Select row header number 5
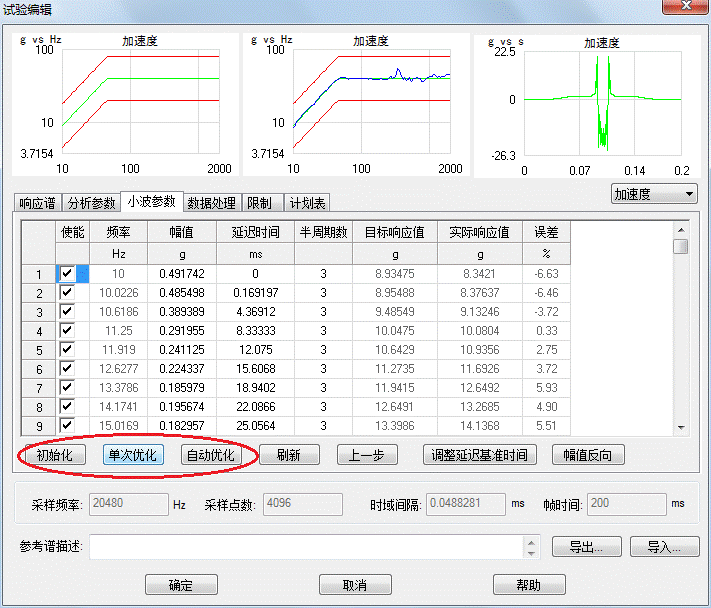The image size is (711, 608). pyautogui.click(x=39, y=350)
